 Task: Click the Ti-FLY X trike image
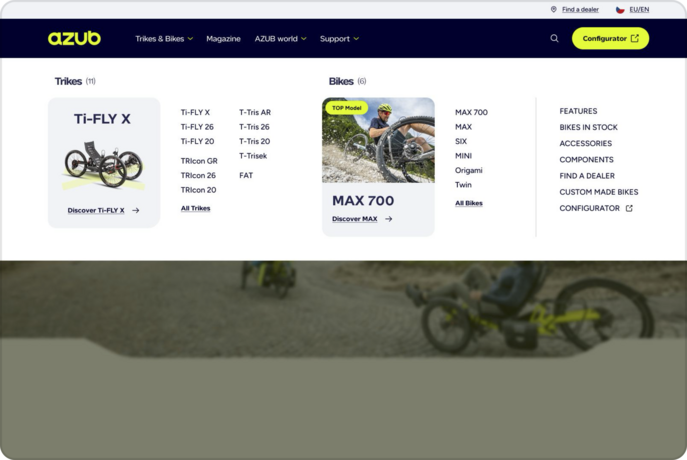103,164
